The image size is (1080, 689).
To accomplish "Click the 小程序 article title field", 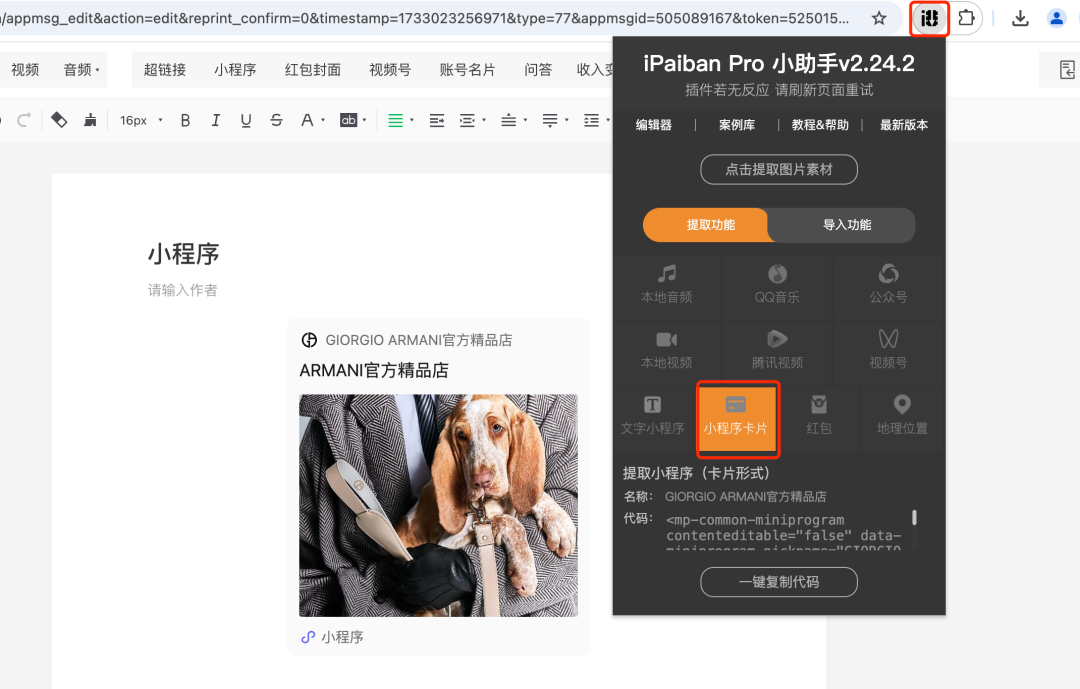I will point(183,254).
